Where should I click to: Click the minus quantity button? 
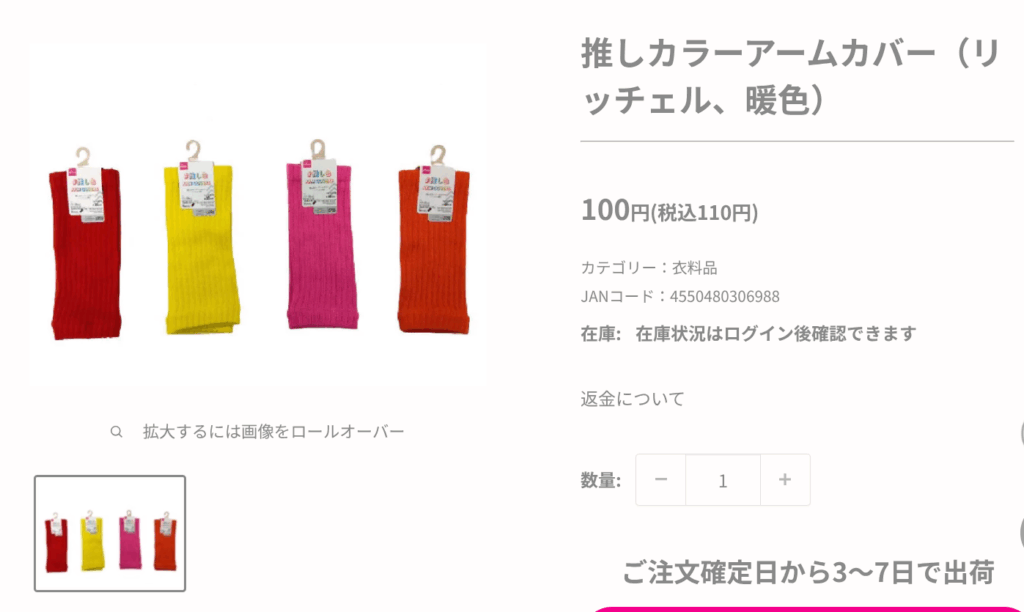660,480
